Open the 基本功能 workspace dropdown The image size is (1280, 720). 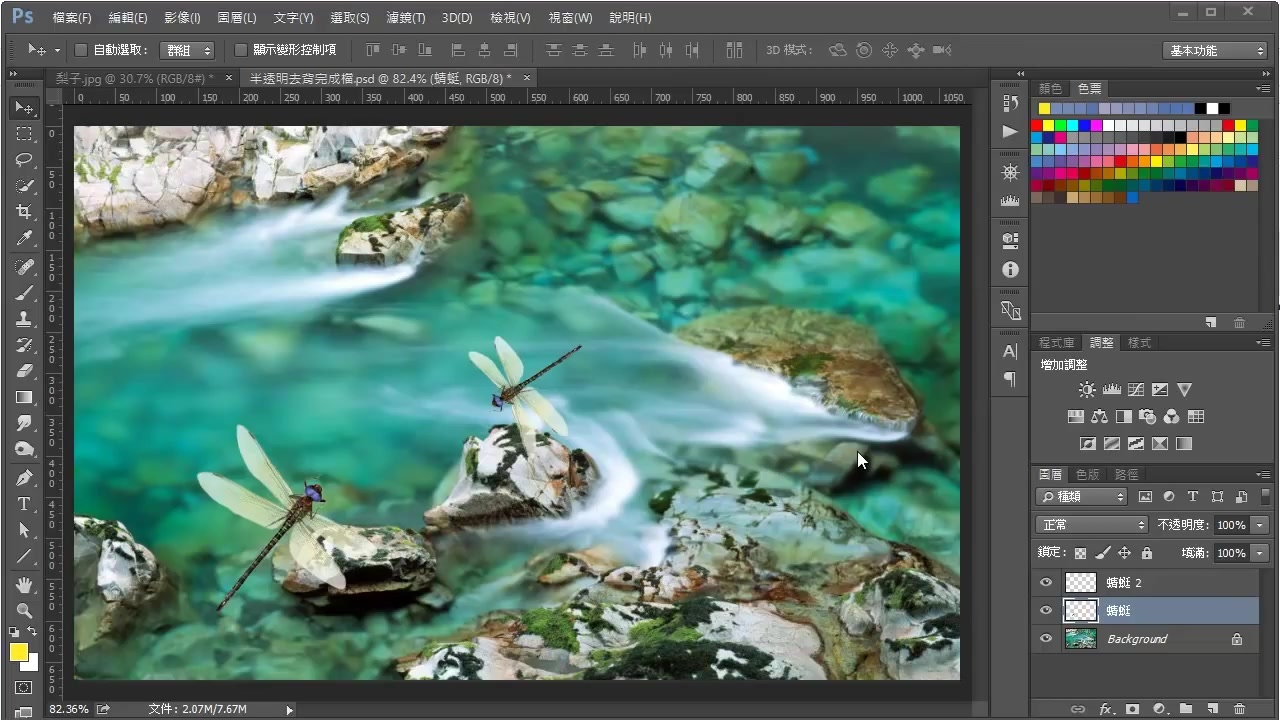[1215, 50]
